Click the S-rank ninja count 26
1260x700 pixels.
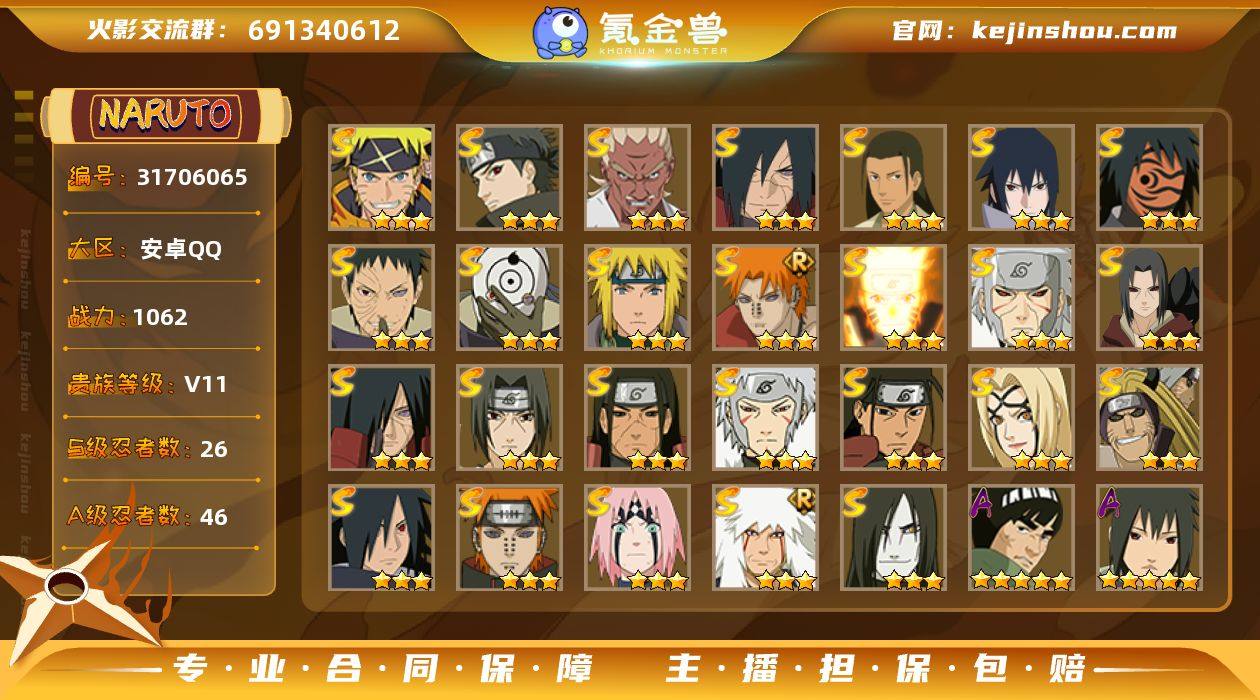point(214,449)
